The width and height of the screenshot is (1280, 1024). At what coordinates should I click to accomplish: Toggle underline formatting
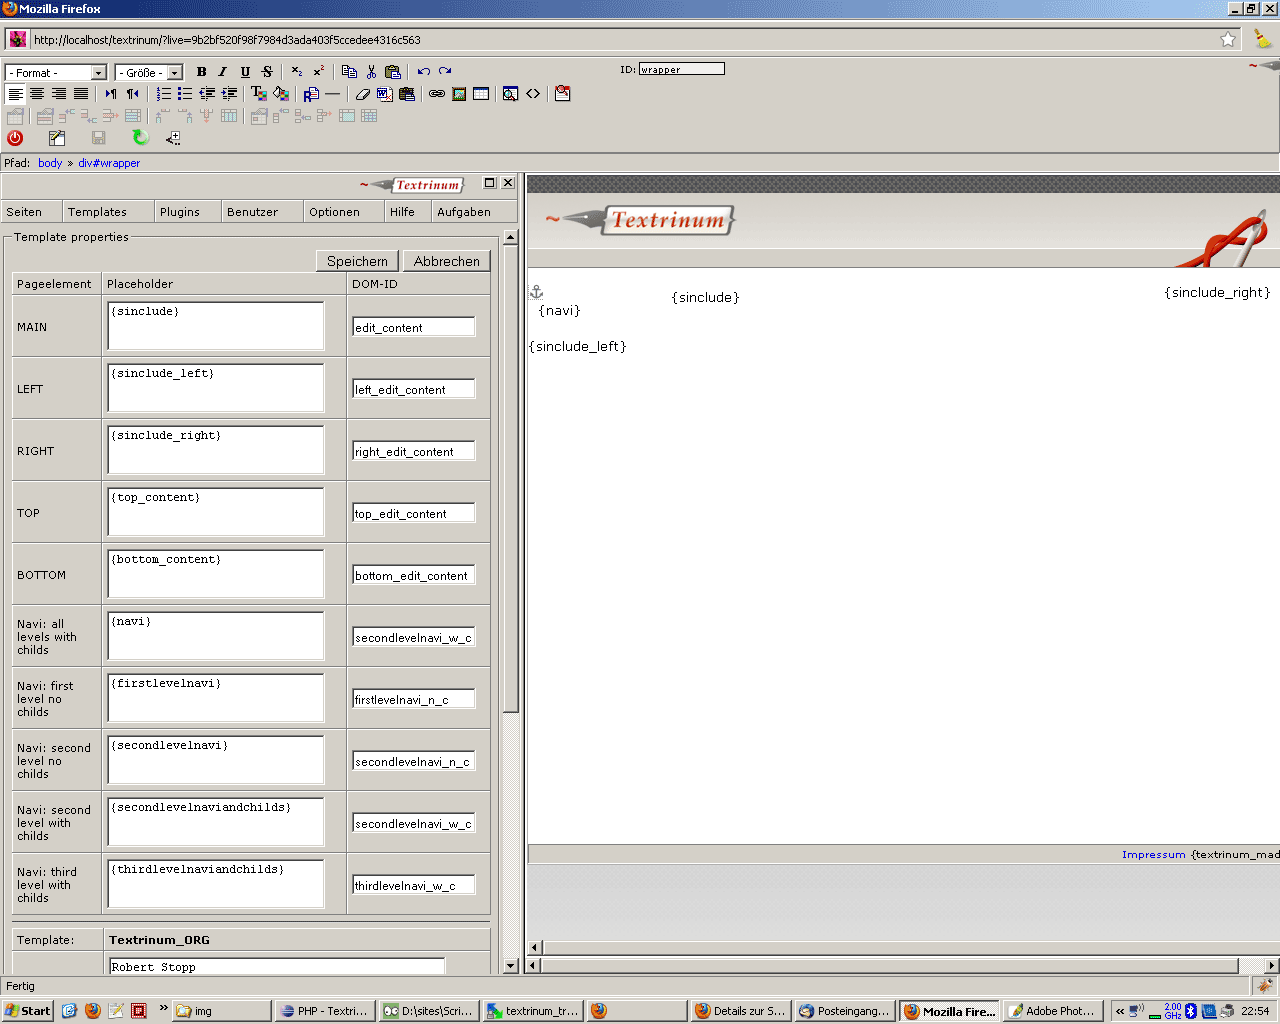(245, 72)
